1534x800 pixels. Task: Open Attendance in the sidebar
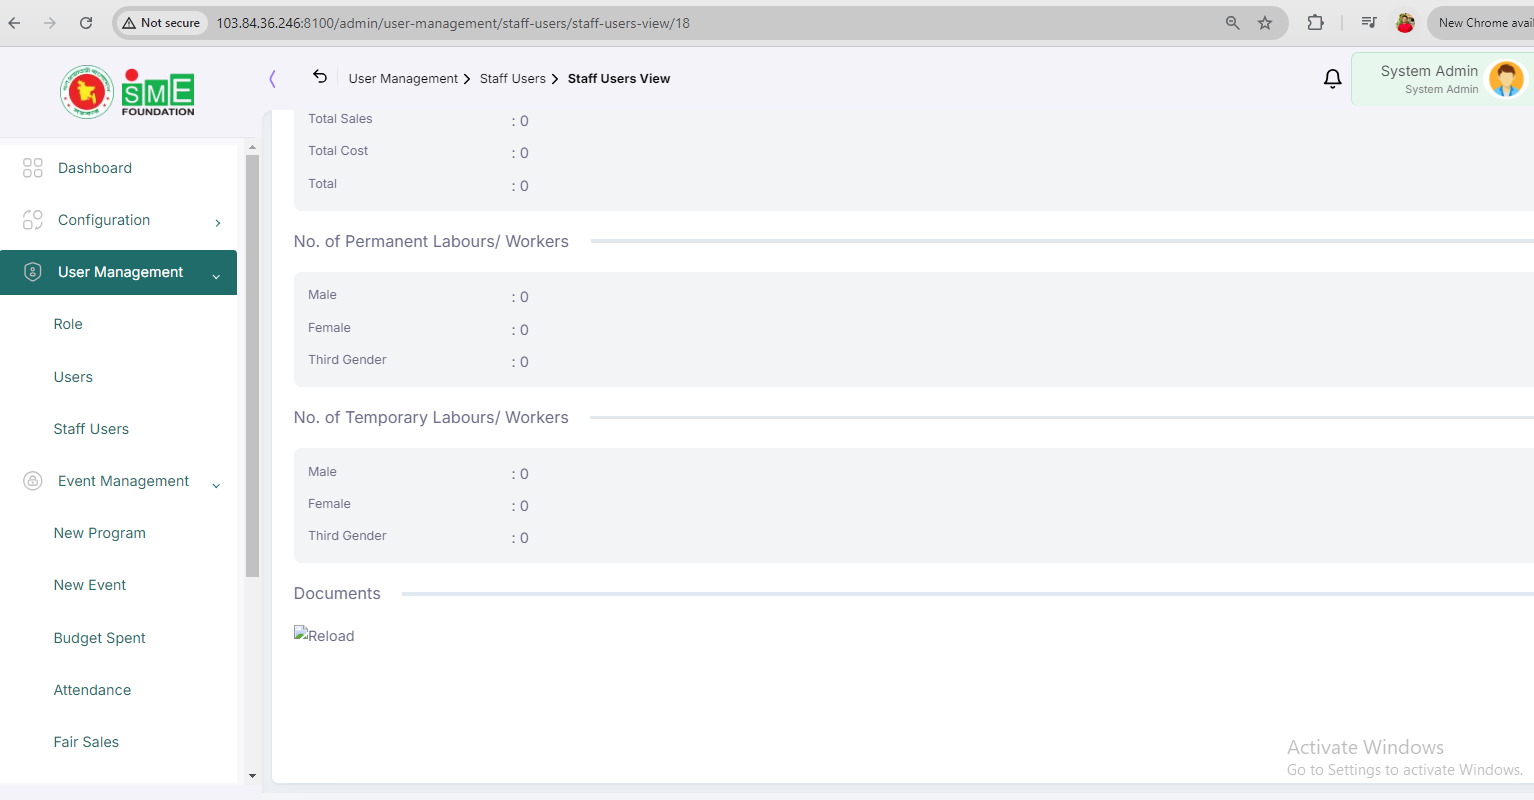(92, 690)
